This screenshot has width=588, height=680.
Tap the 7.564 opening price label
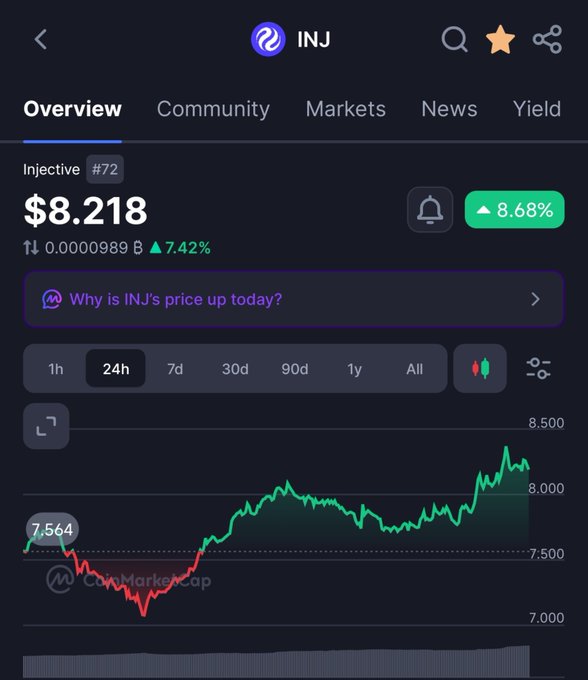point(52,529)
